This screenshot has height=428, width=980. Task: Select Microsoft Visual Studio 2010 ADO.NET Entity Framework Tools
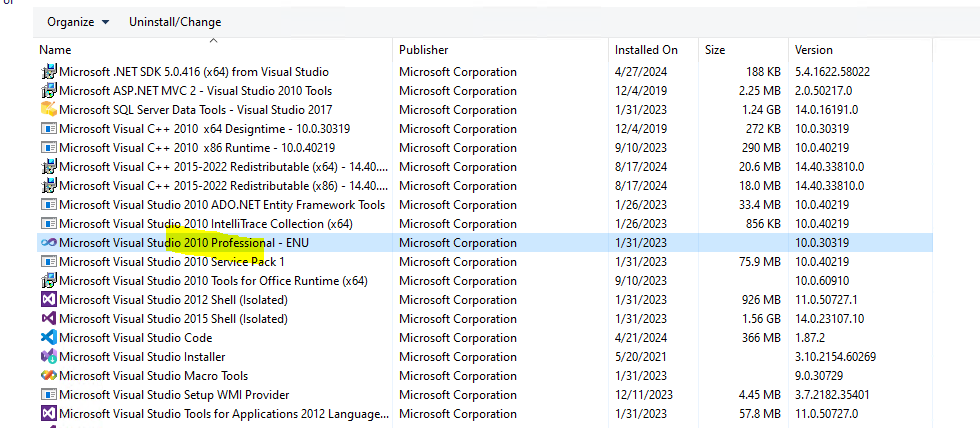pos(222,205)
